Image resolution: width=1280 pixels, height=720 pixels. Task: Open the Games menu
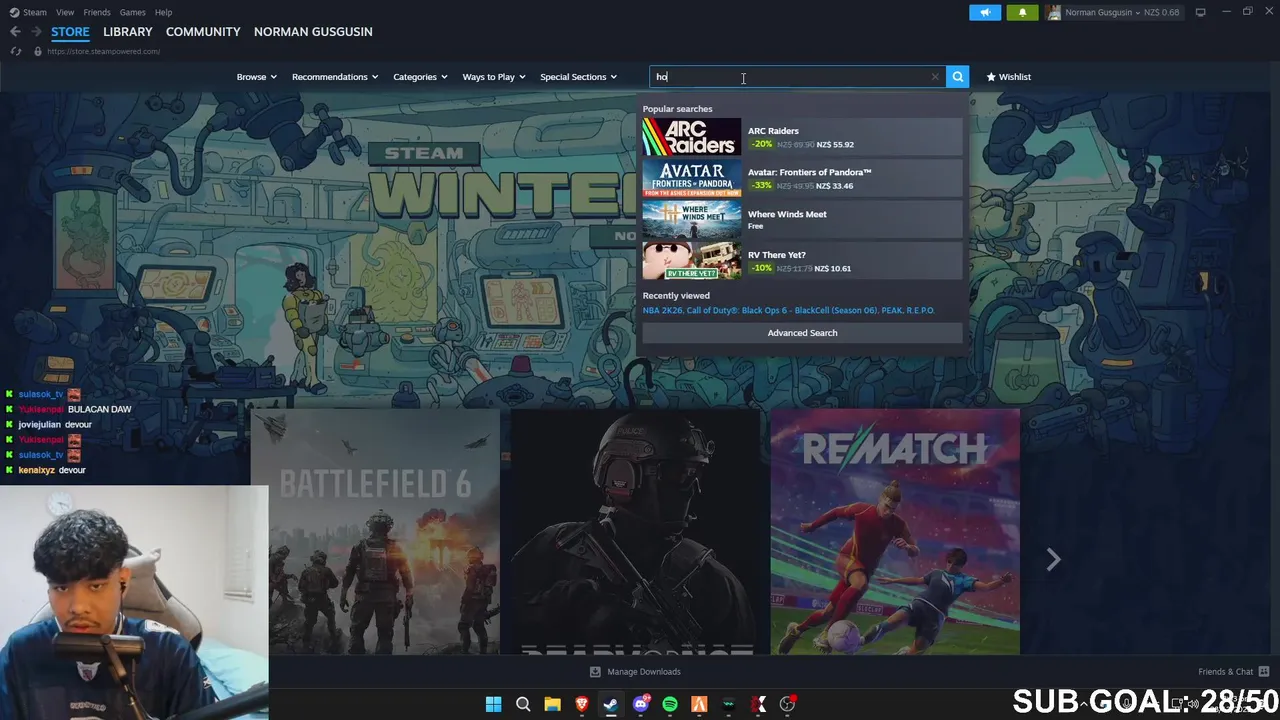point(132,12)
